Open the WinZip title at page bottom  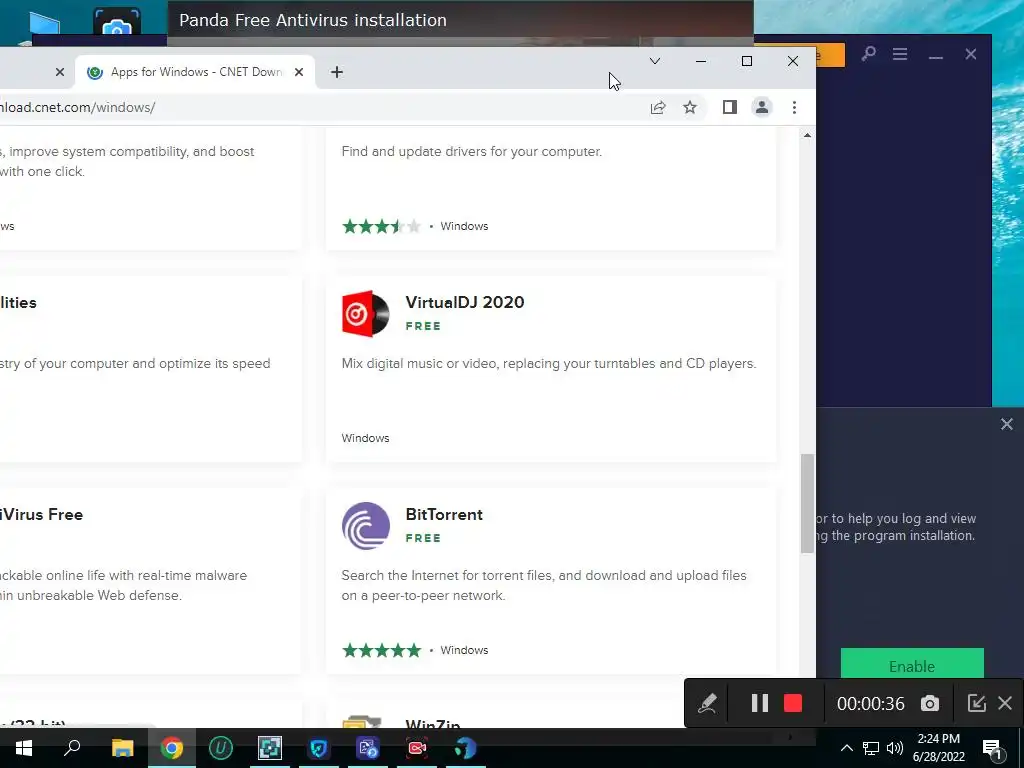(433, 724)
